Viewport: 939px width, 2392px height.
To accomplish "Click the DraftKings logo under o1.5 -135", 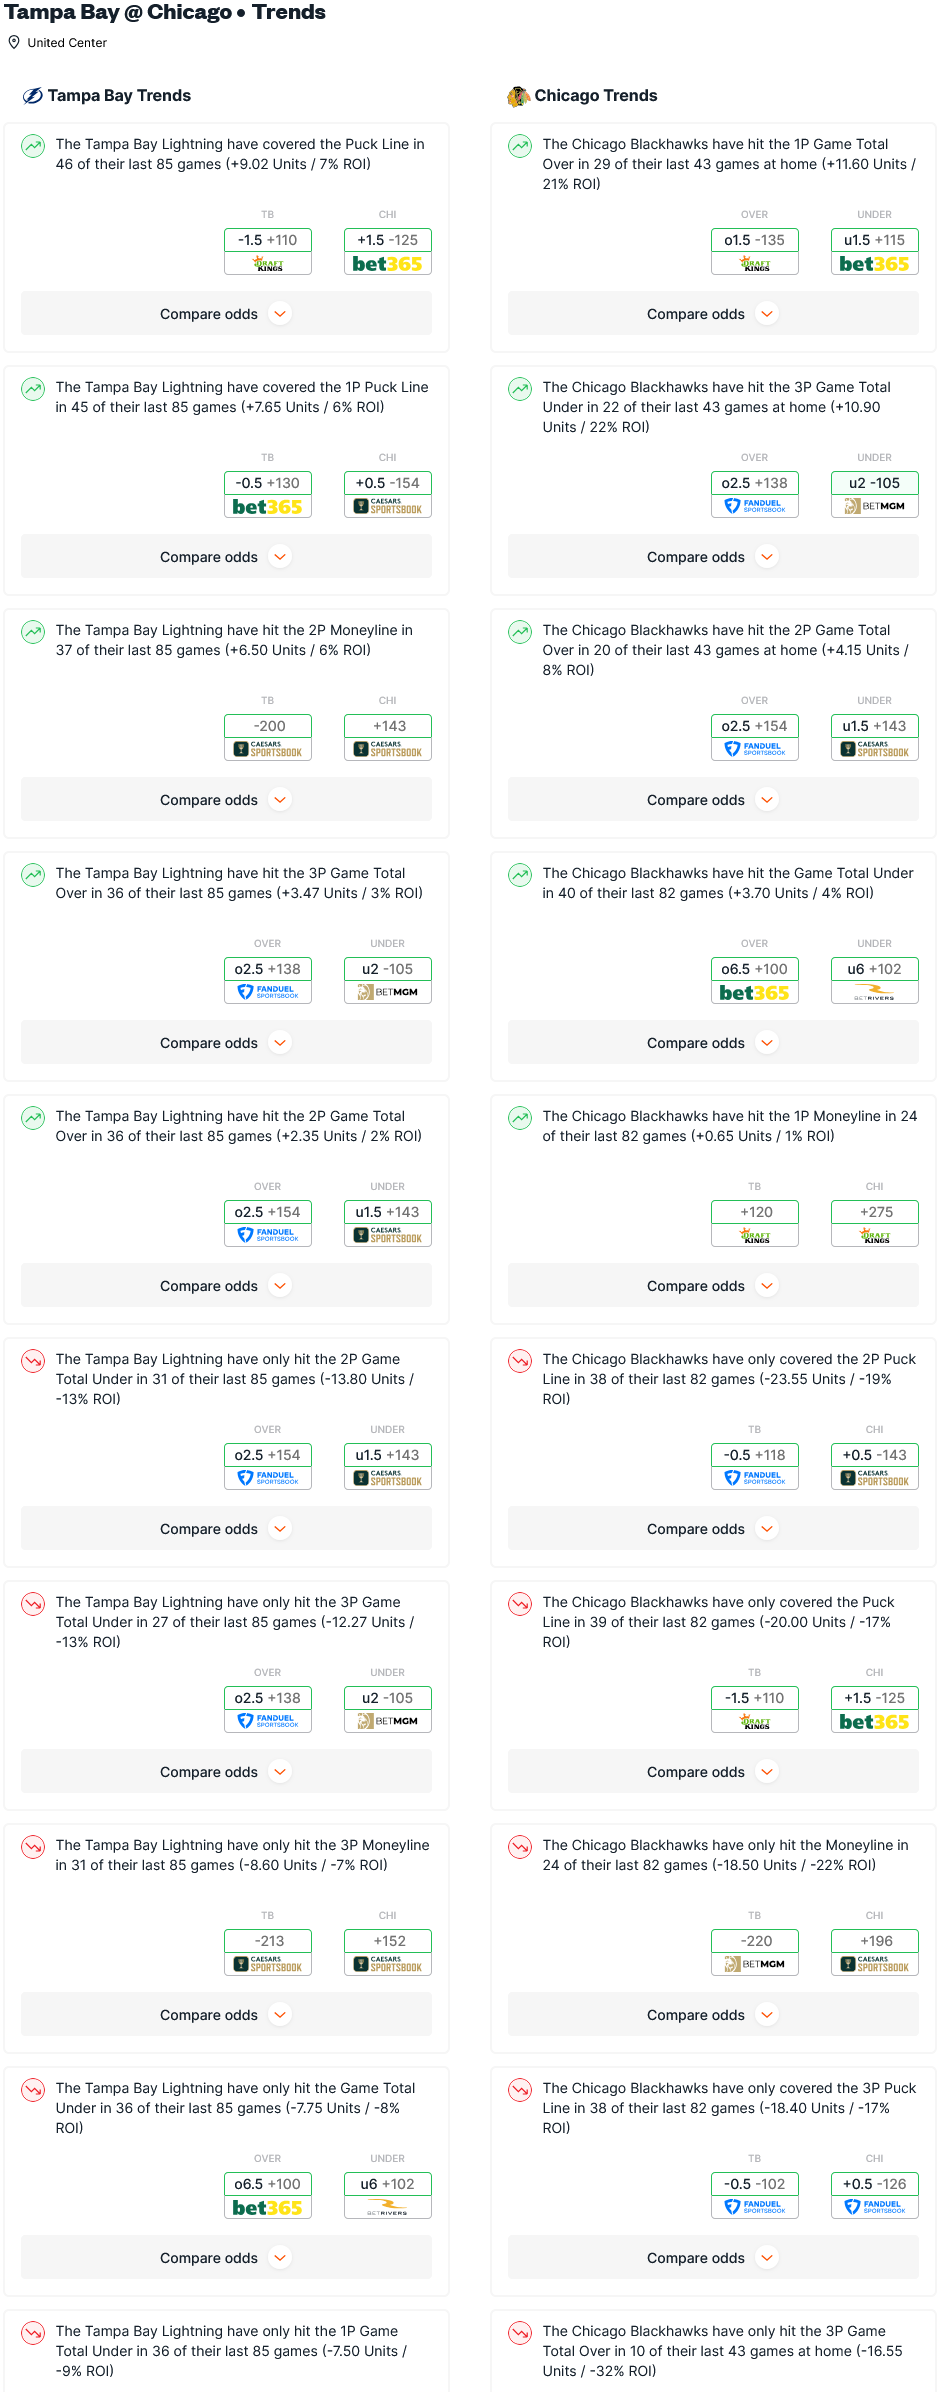I will pyautogui.click(x=755, y=264).
